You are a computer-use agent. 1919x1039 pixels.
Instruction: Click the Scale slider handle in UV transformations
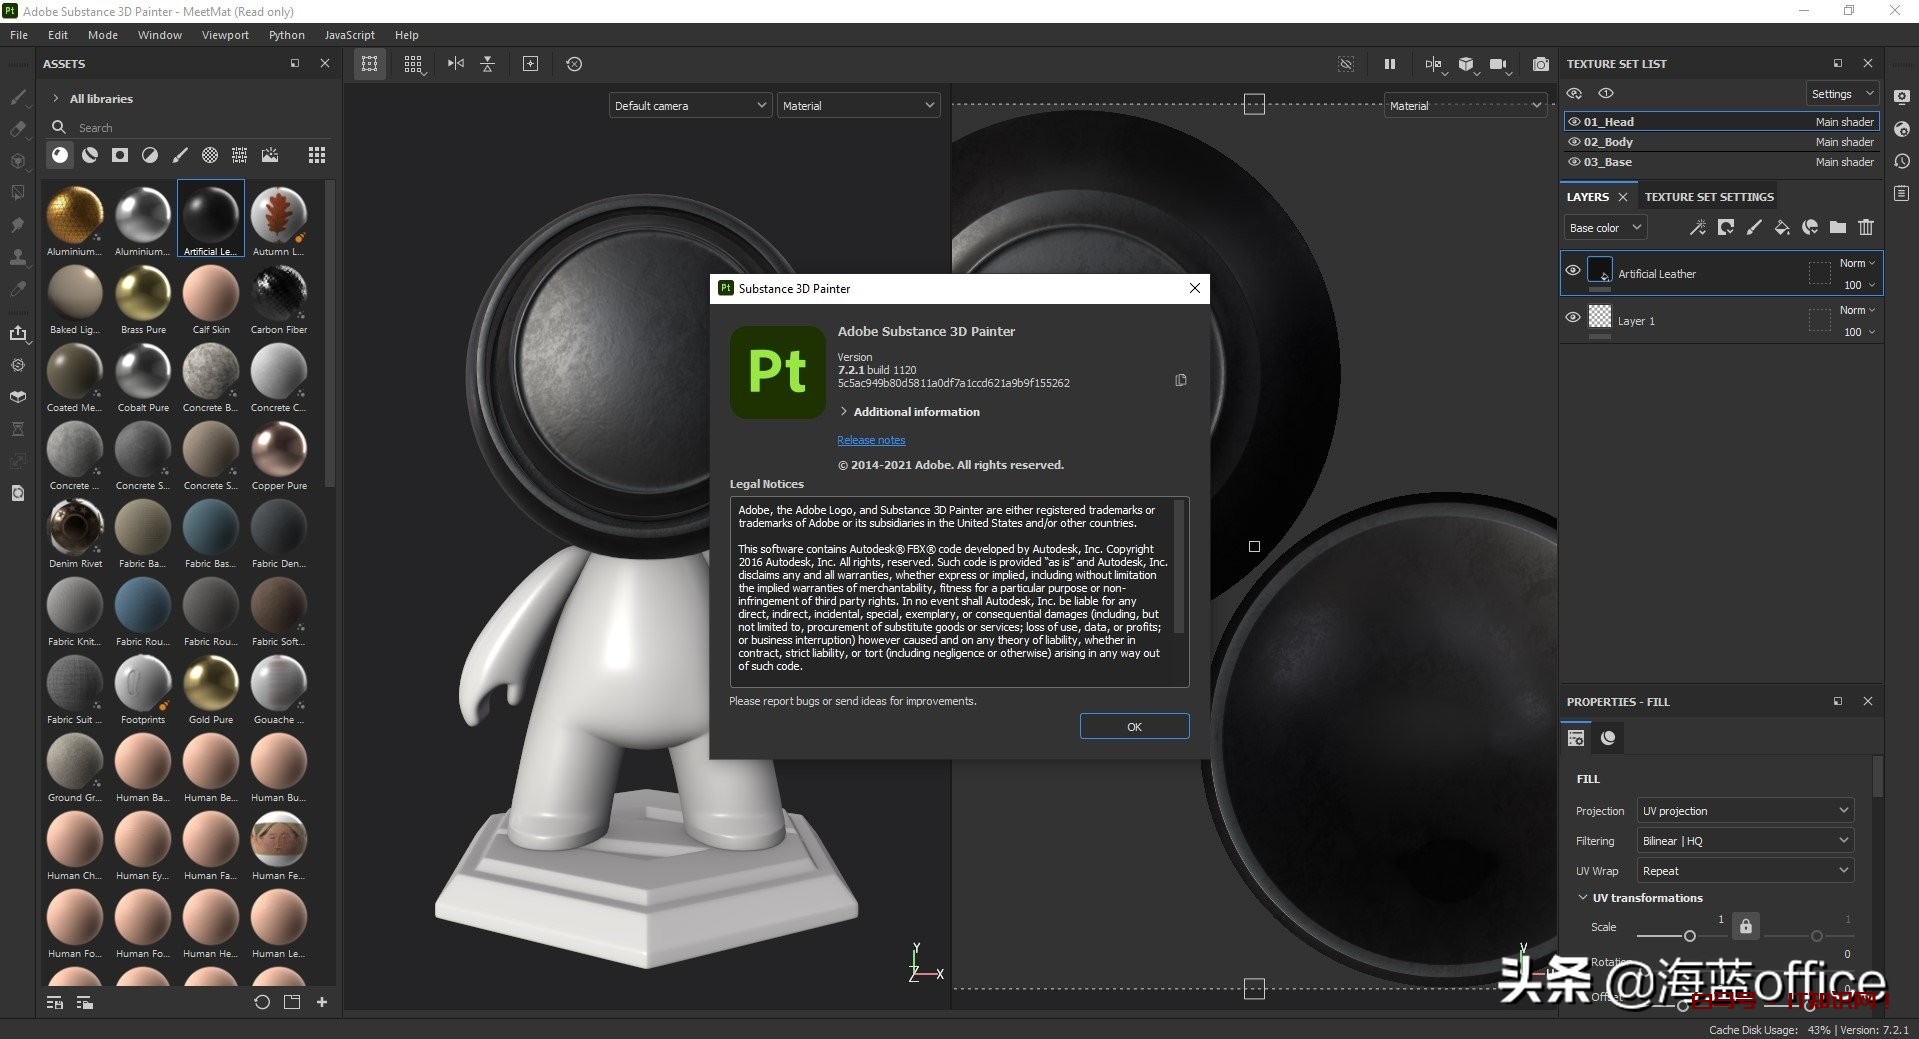pyautogui.click(x=1689, y=936)
